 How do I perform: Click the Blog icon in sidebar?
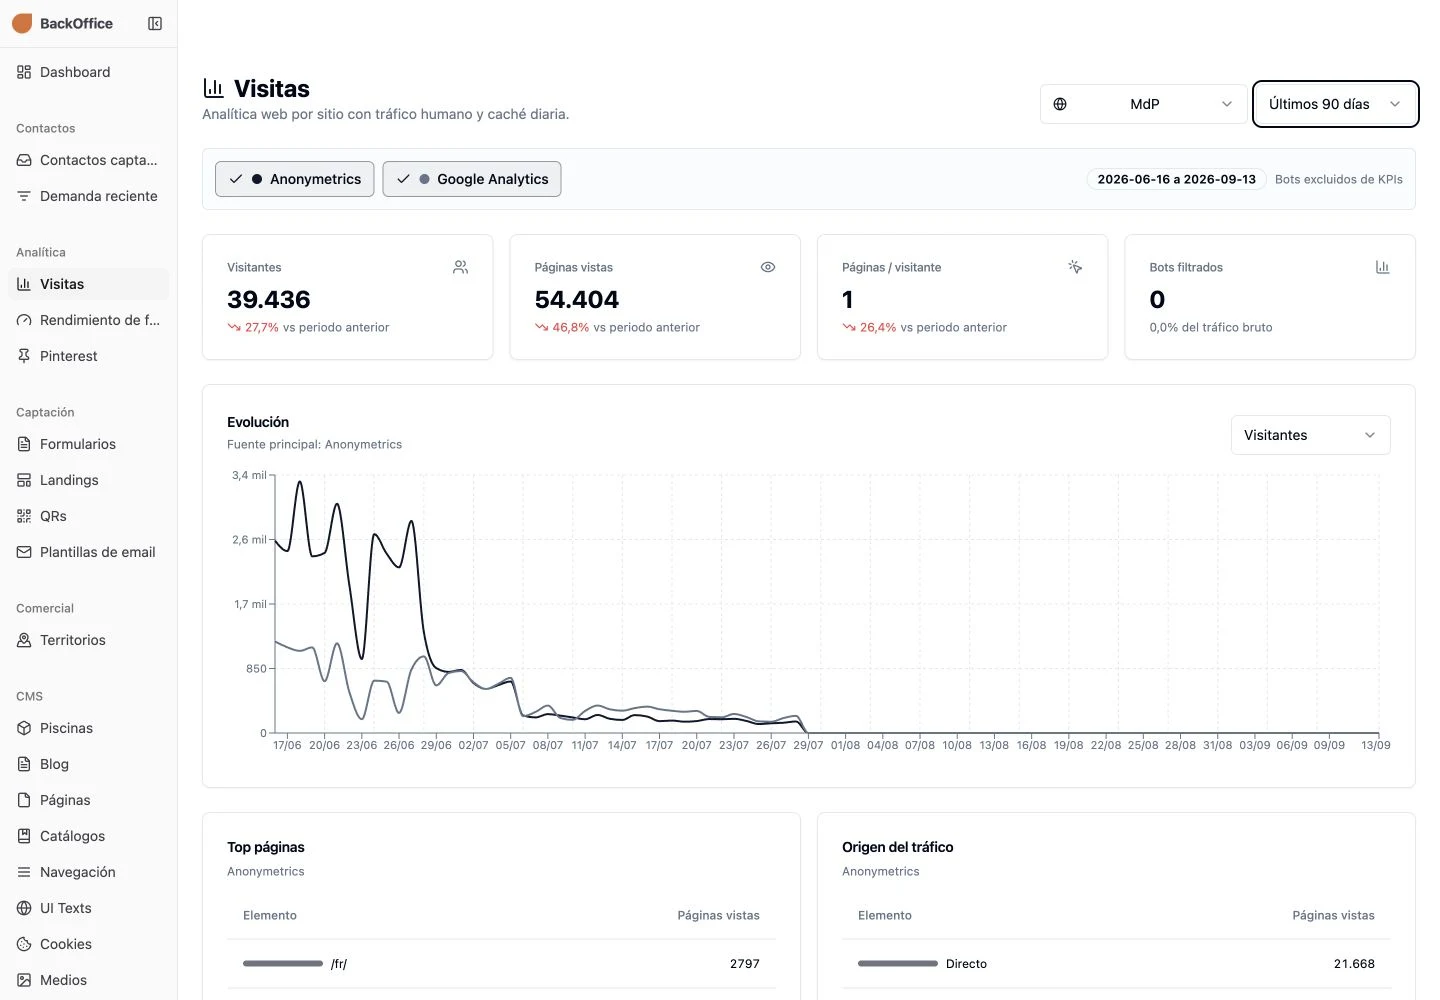(x=24, y=764)
